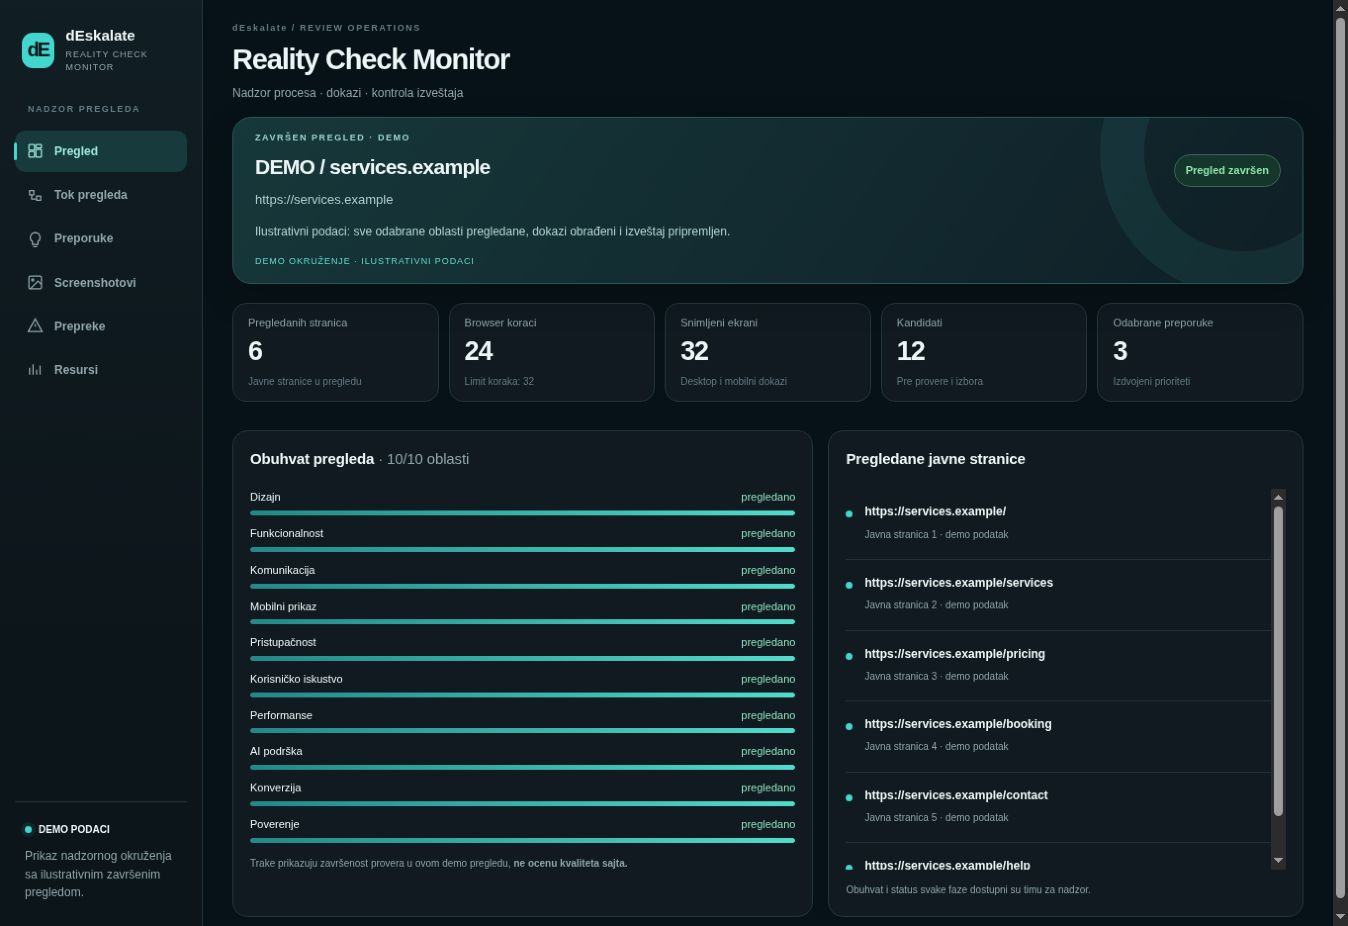Image resolution: width=1348 pixels, height=926 pixels.
Task: Click the Konverzija coverage label
Action: pyautogui.click(x=276, y=788)
